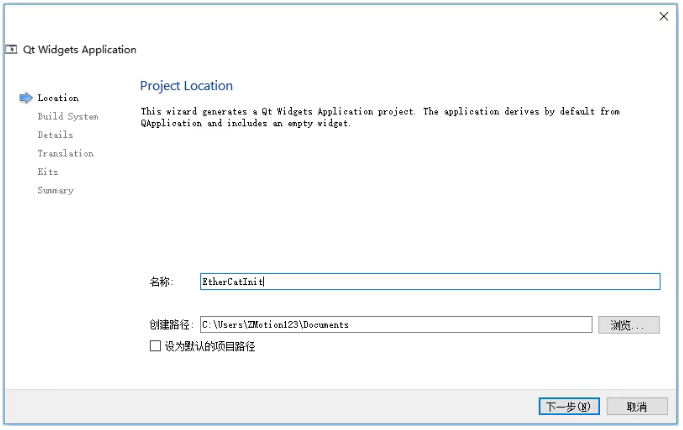Cancel the wizard with 取消
The width and height of the screenshot is (683, 430).
(637, 406)
